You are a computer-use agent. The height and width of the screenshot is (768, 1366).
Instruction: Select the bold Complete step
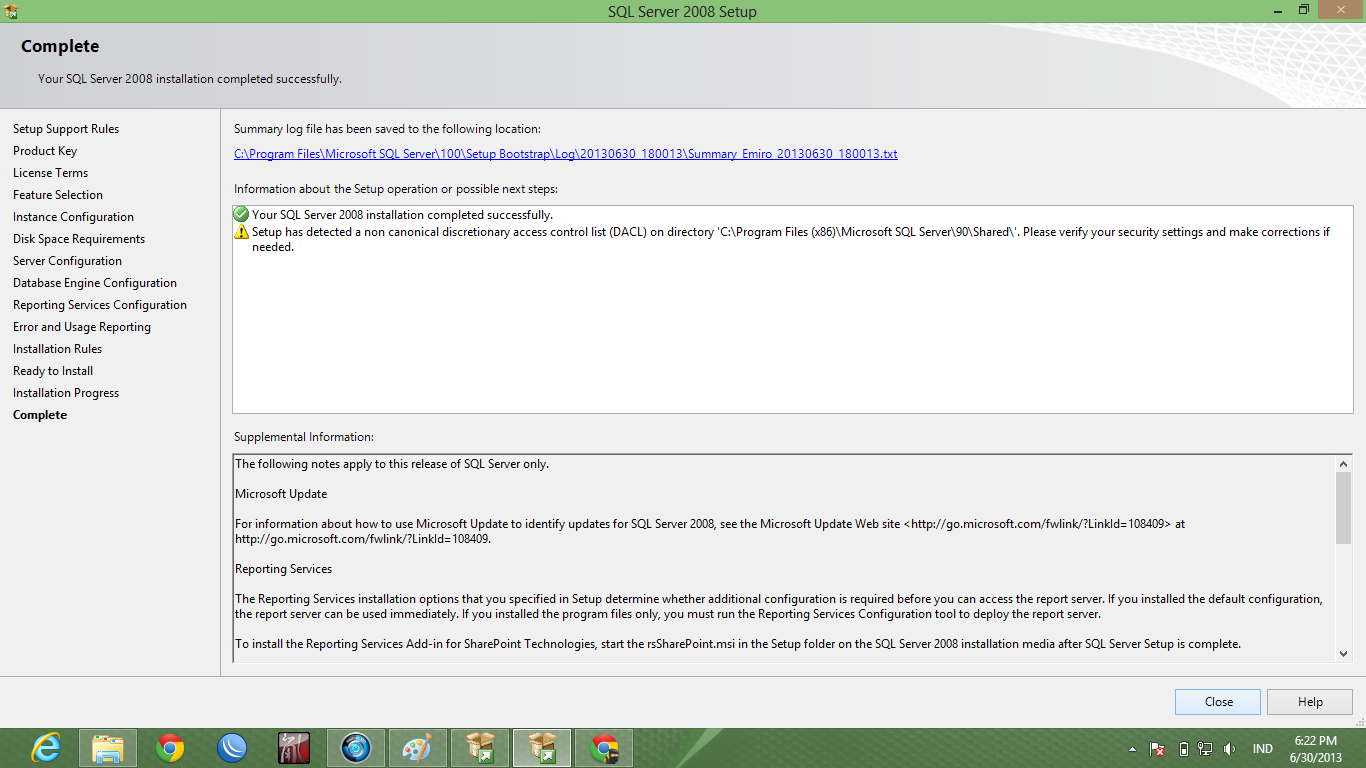[40, 415]
